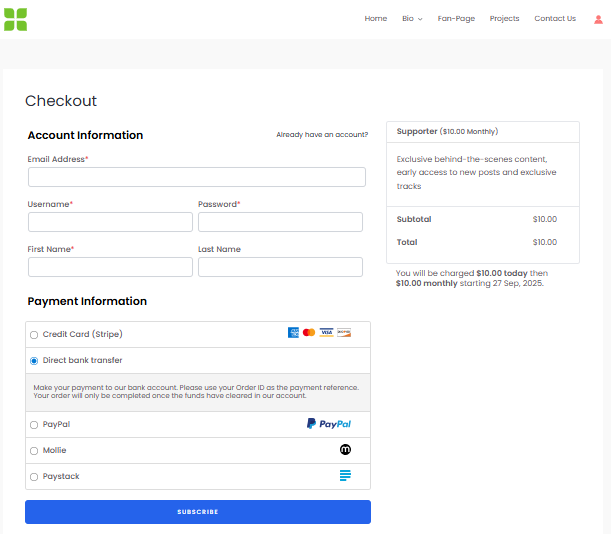Click the 'Supporter ($10.00 Monthly)' plan title

(447, 131)
